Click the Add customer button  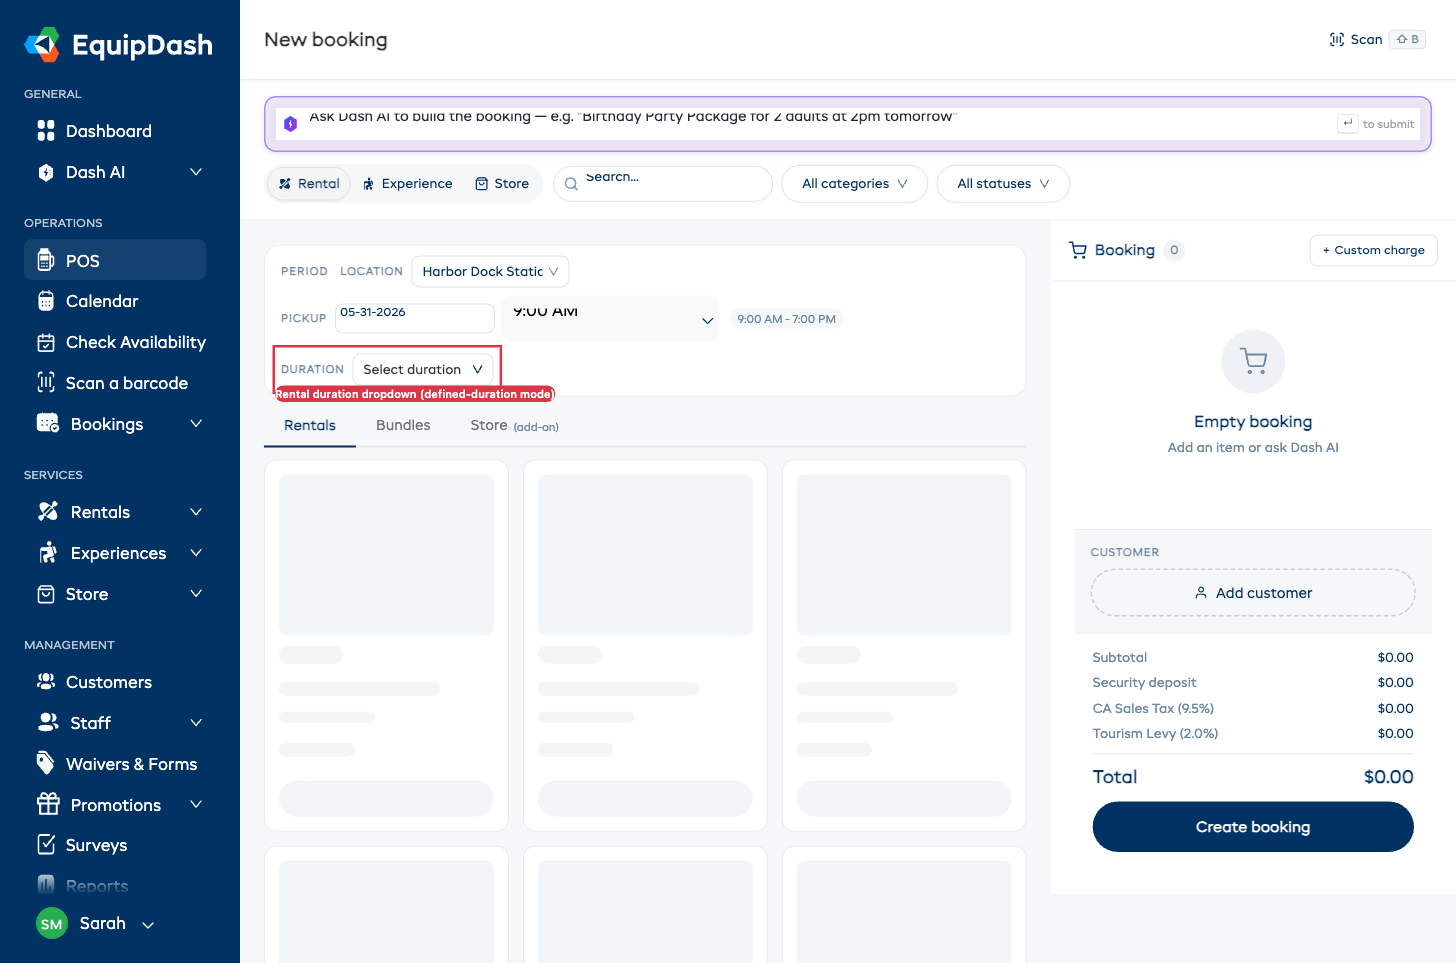click(x=1253, y=593)
